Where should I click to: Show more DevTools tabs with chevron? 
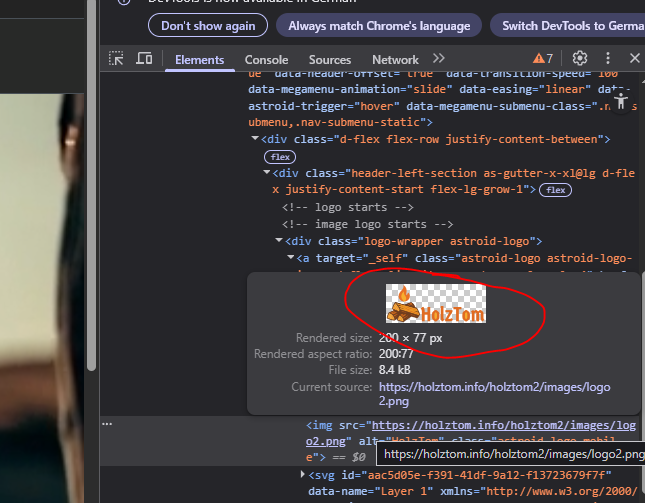click(x=438, y=59)
